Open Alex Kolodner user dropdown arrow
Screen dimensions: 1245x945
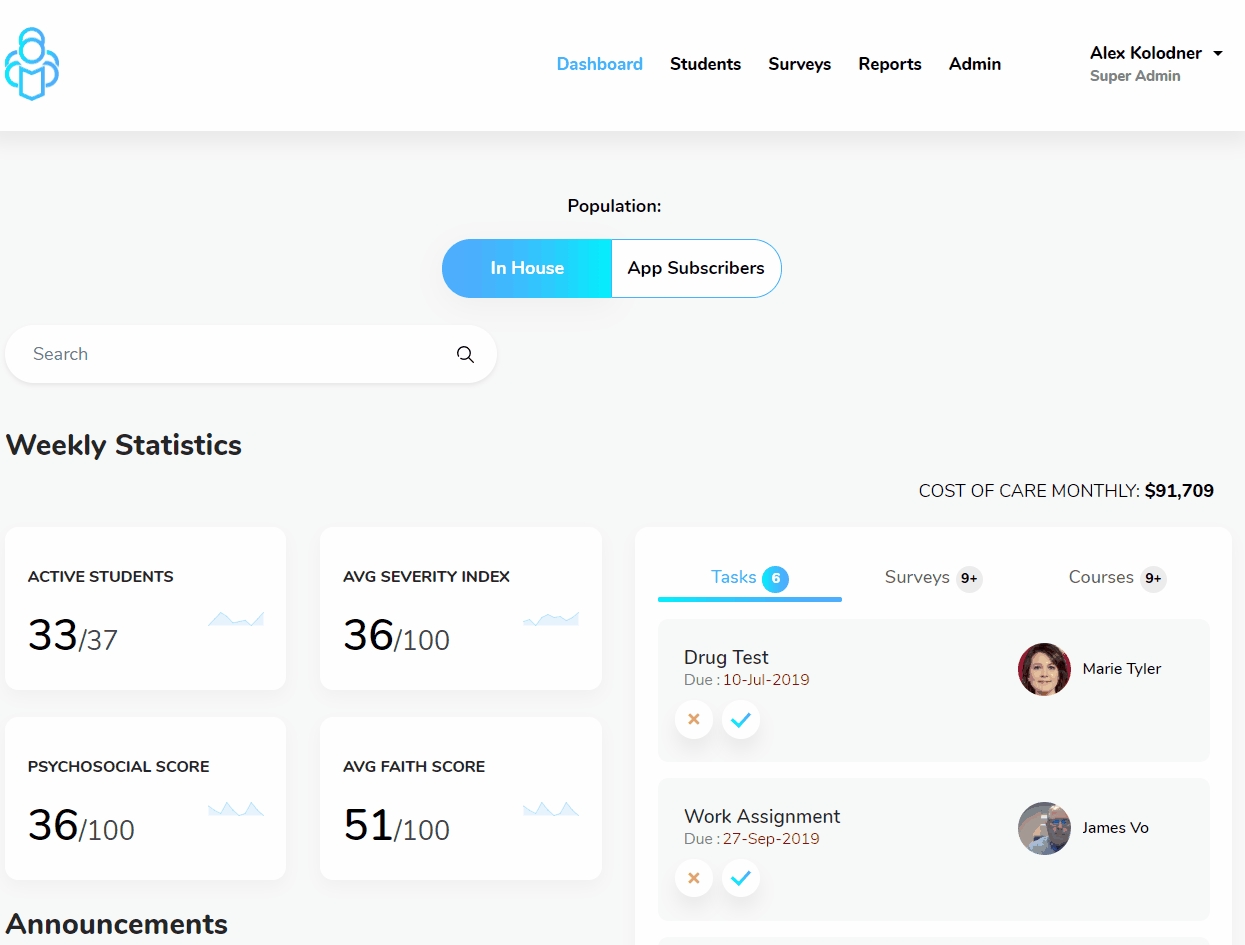(x=1217, y=53)
